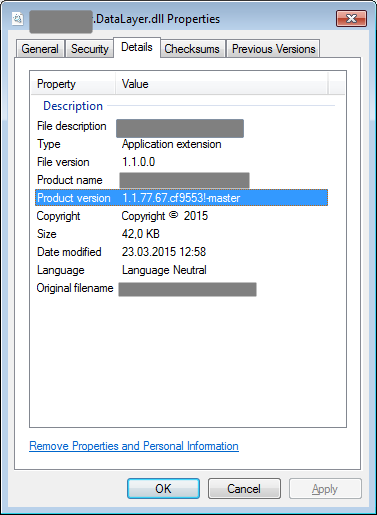Screen dimensions: 377x515
Task: Click the '1.1.77.67.cf9553!-master' version value
Action: tap(181, 198)
